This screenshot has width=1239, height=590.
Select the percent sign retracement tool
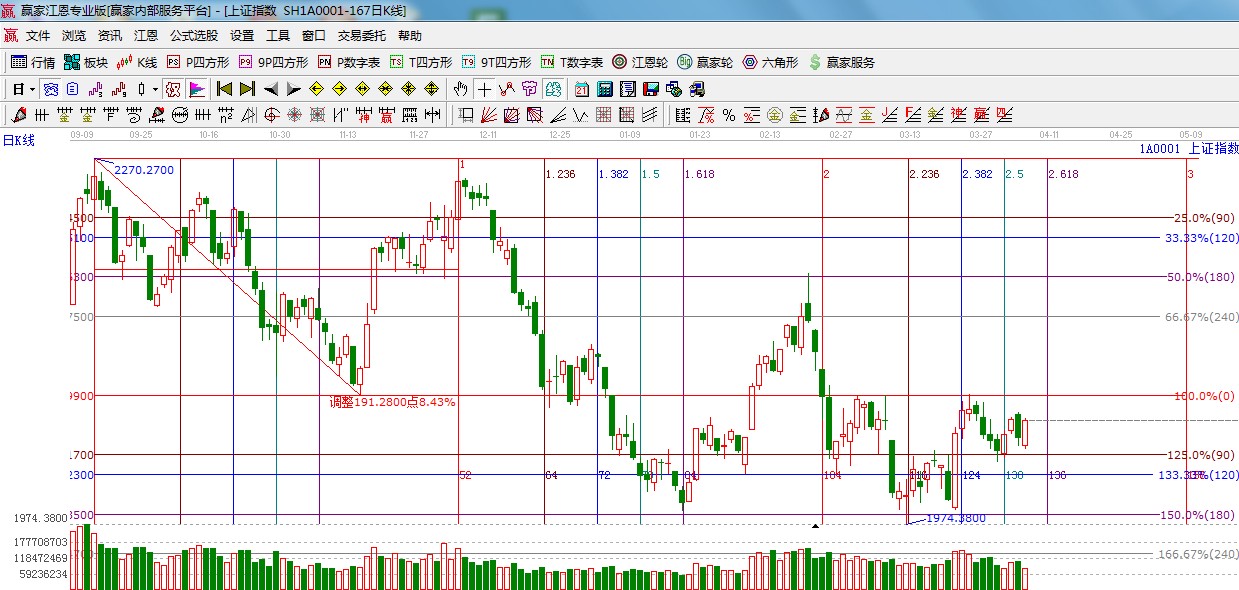pyautogui.click(x=729, y=115)
